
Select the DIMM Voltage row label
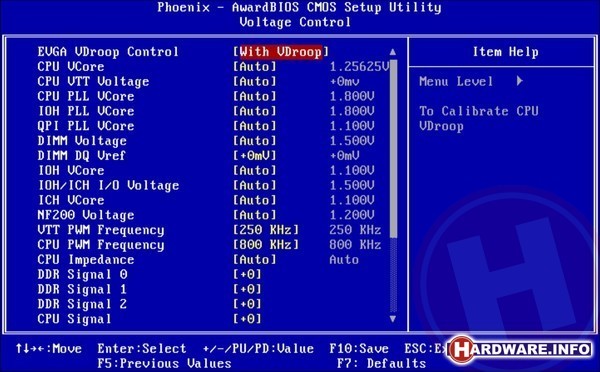pos(82,141)
